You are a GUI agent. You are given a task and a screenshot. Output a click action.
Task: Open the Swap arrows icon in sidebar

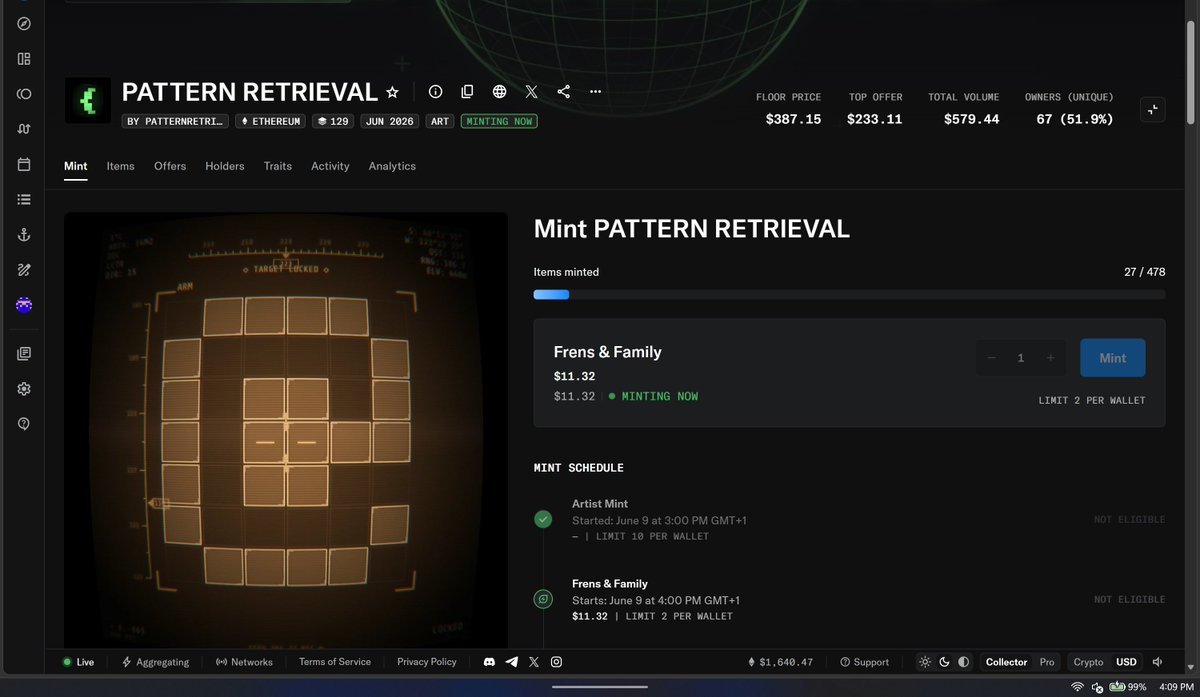(24, 129)
